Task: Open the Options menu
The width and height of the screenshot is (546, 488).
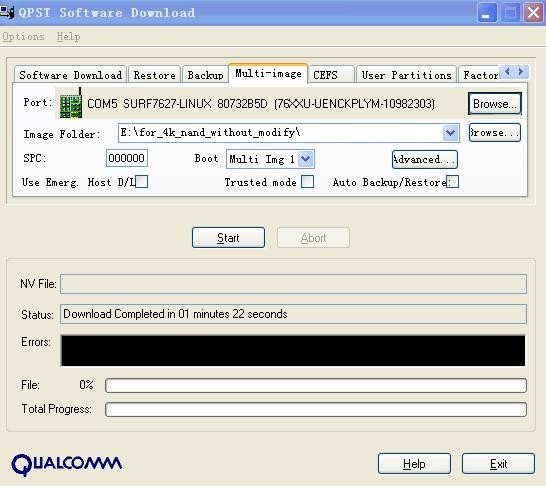Action: click(23, 36)
